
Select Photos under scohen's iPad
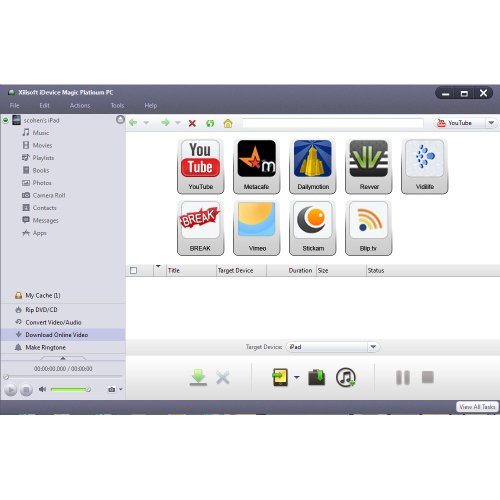(x=42, y=183)
